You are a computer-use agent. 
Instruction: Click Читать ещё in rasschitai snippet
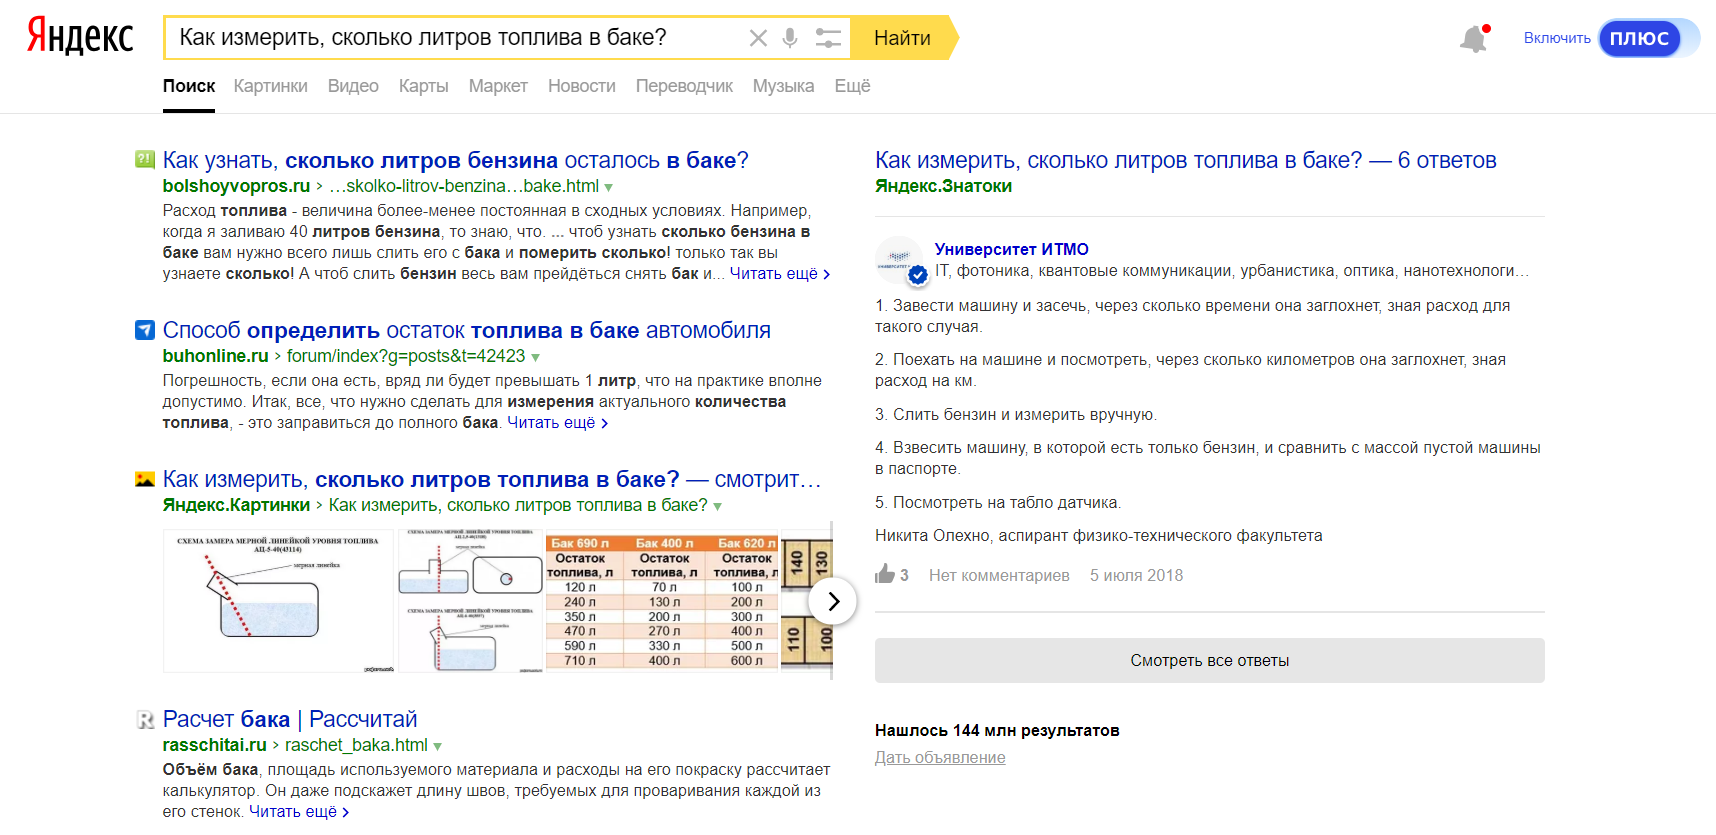tap(299, 812)
